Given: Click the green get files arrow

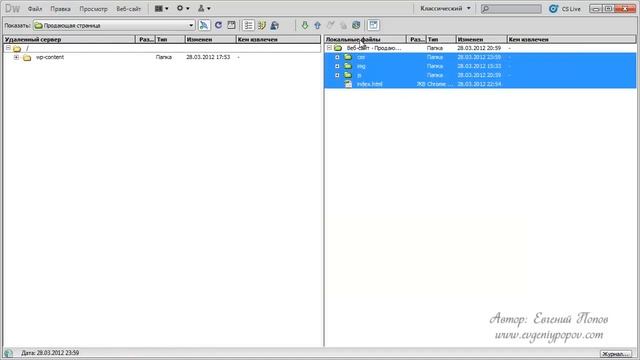Looking at the screenshot, I should pyautogui.click(x=304, y=25).
